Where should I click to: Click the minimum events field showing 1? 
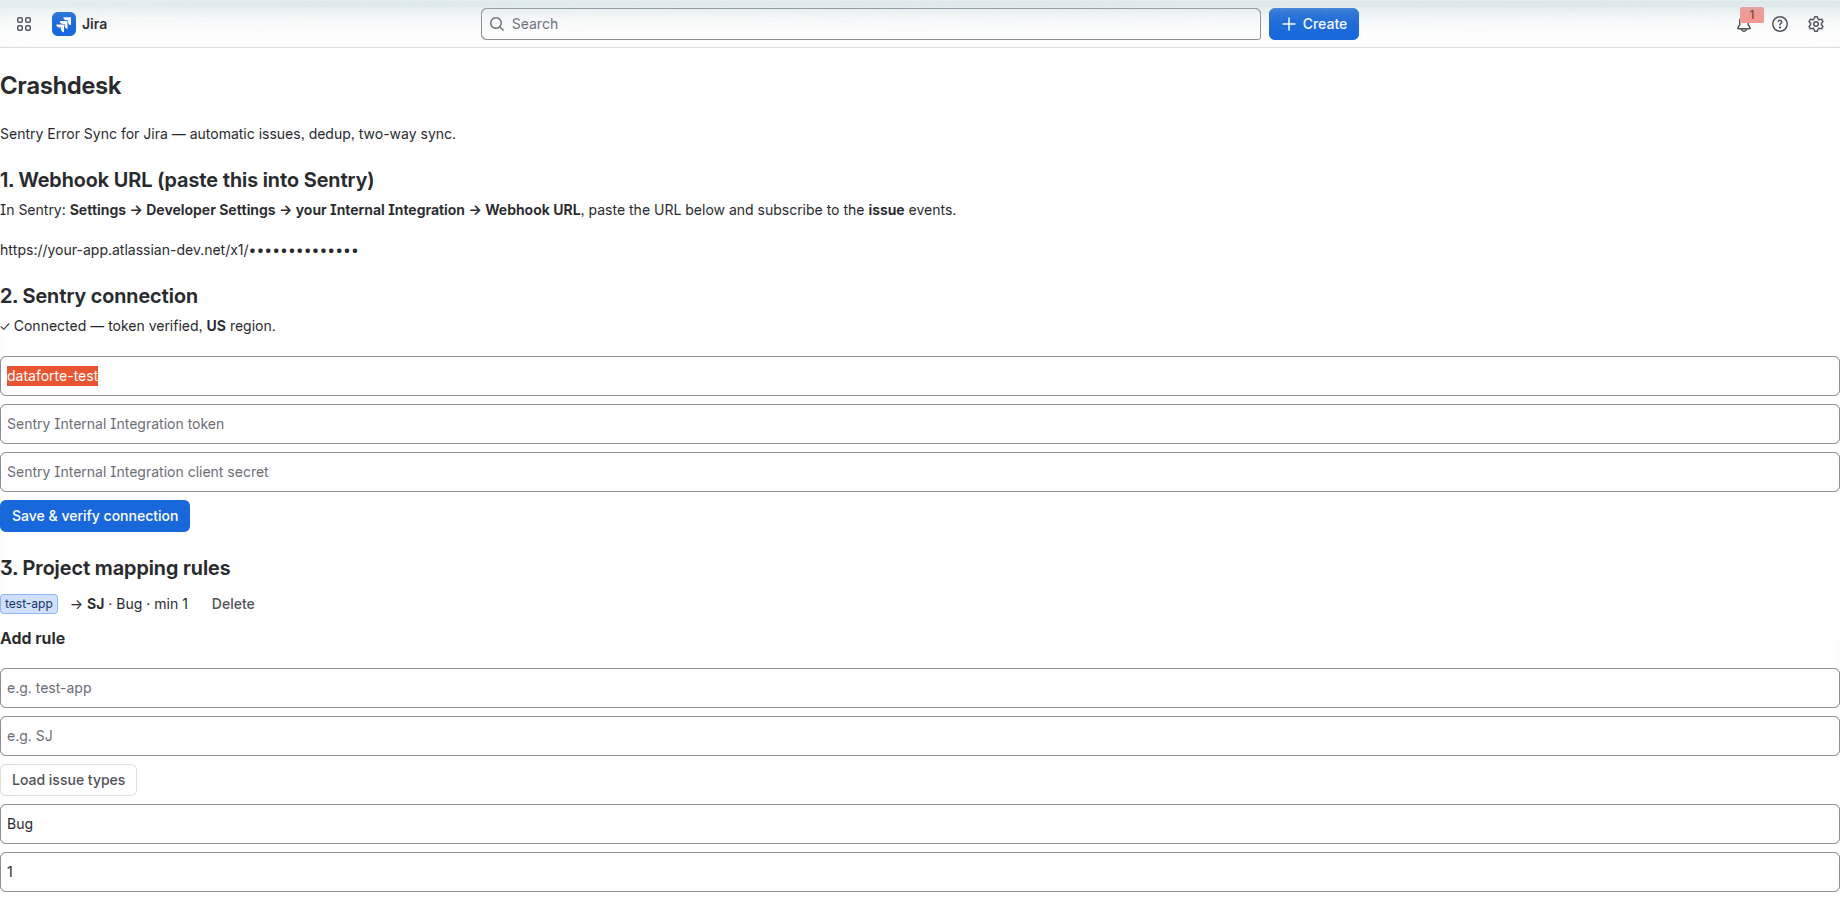[920, 872]
